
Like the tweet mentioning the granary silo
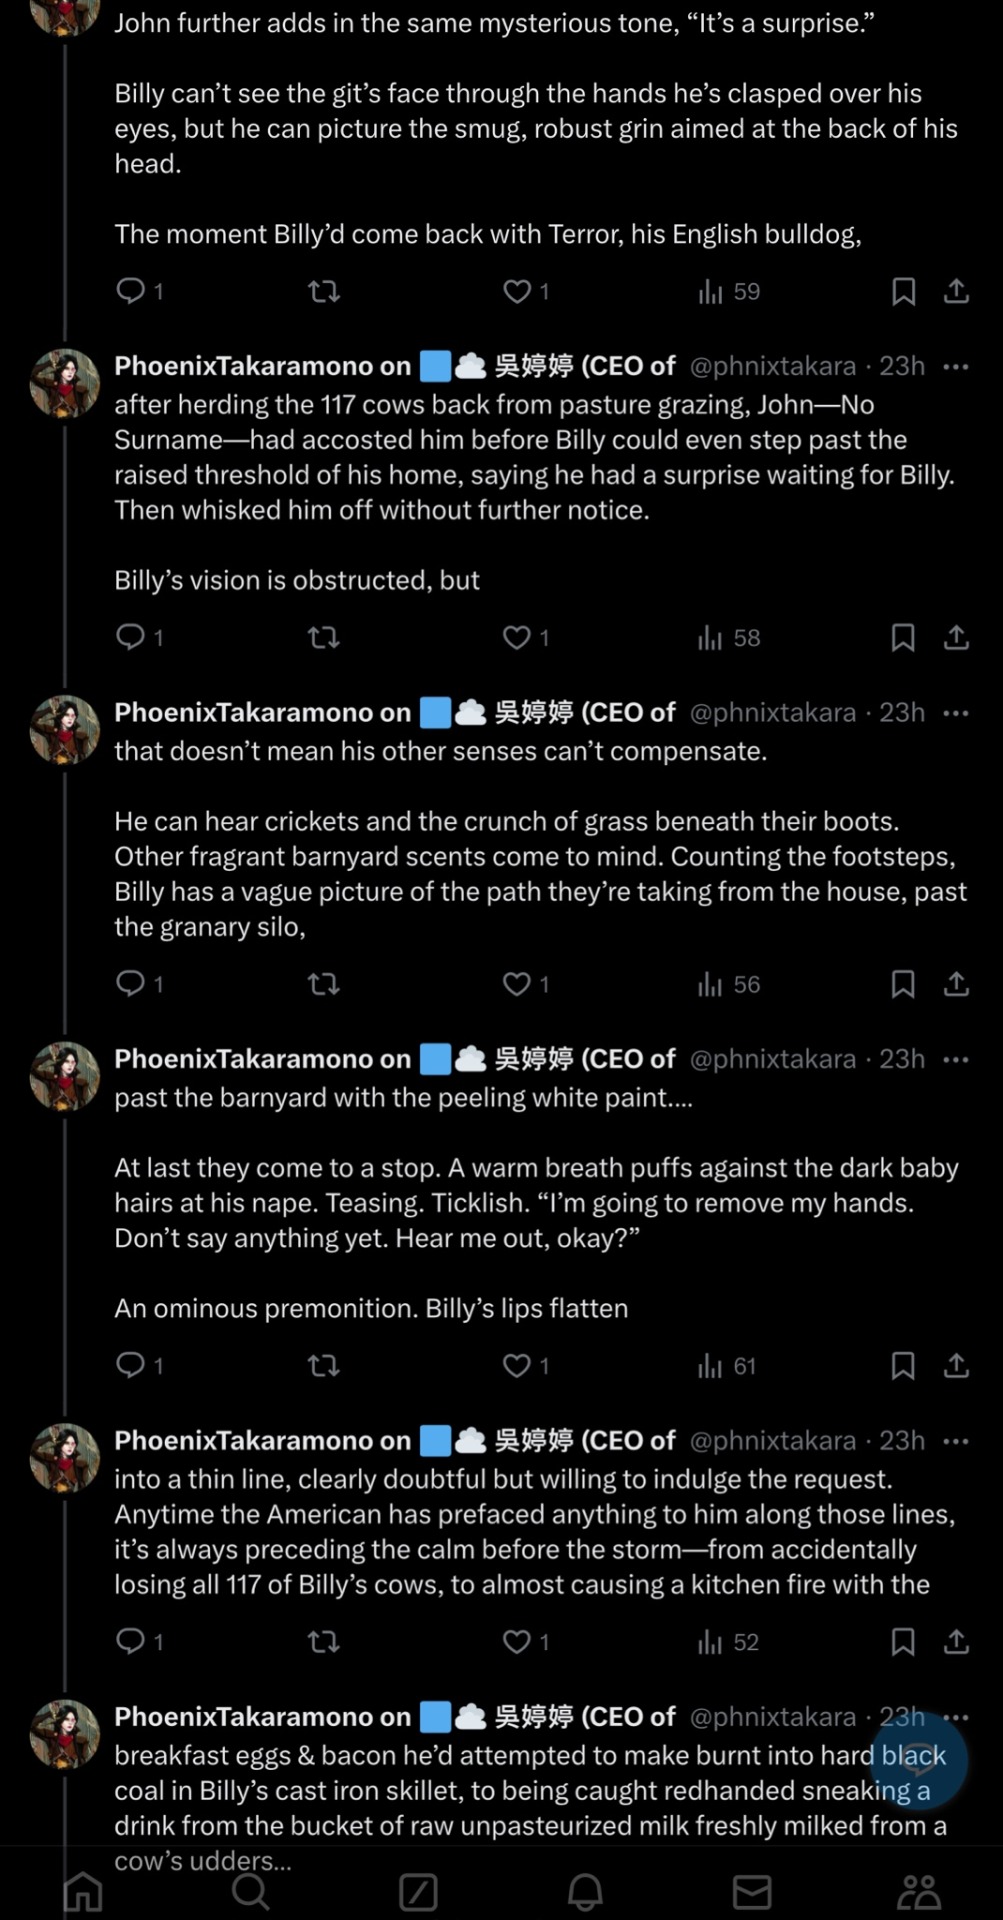tap(516, 985)
